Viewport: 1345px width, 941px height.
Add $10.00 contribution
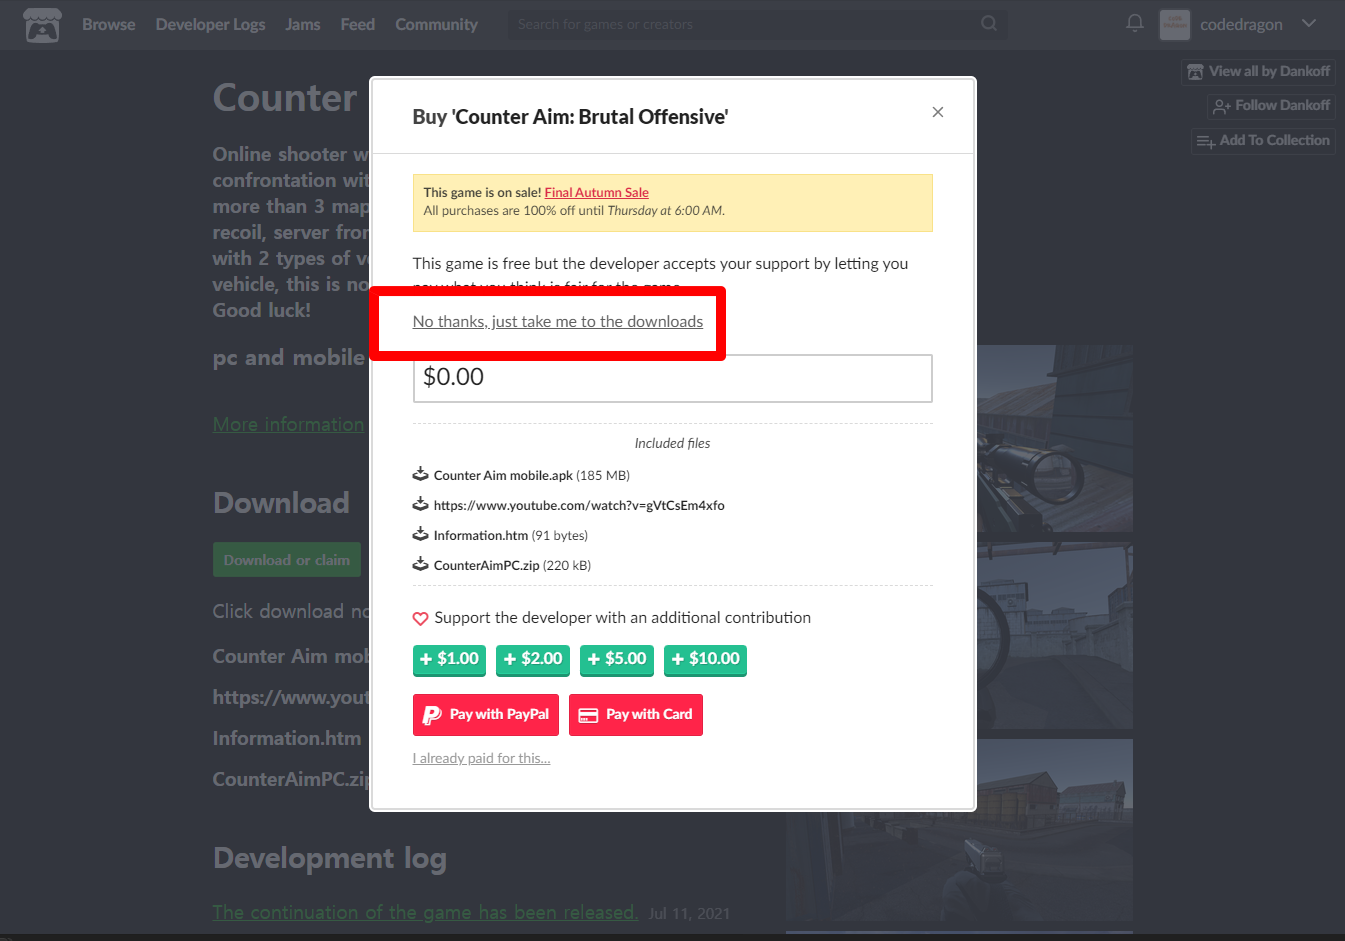(706, 659)
